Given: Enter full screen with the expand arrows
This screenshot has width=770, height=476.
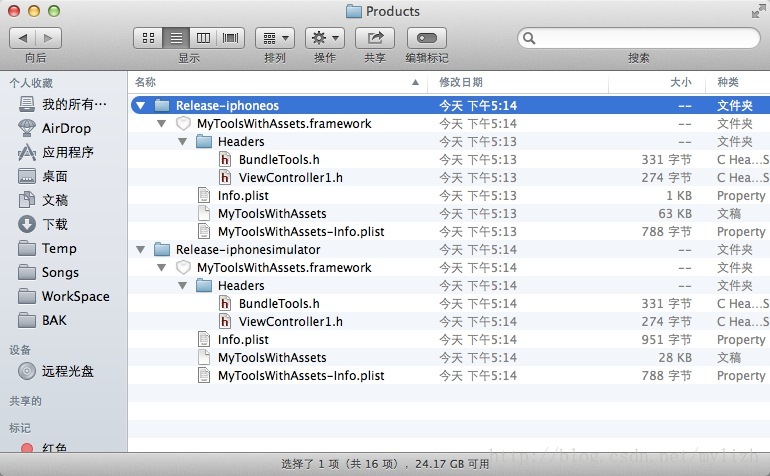Looking at the screenshot, I should point(758,11).
